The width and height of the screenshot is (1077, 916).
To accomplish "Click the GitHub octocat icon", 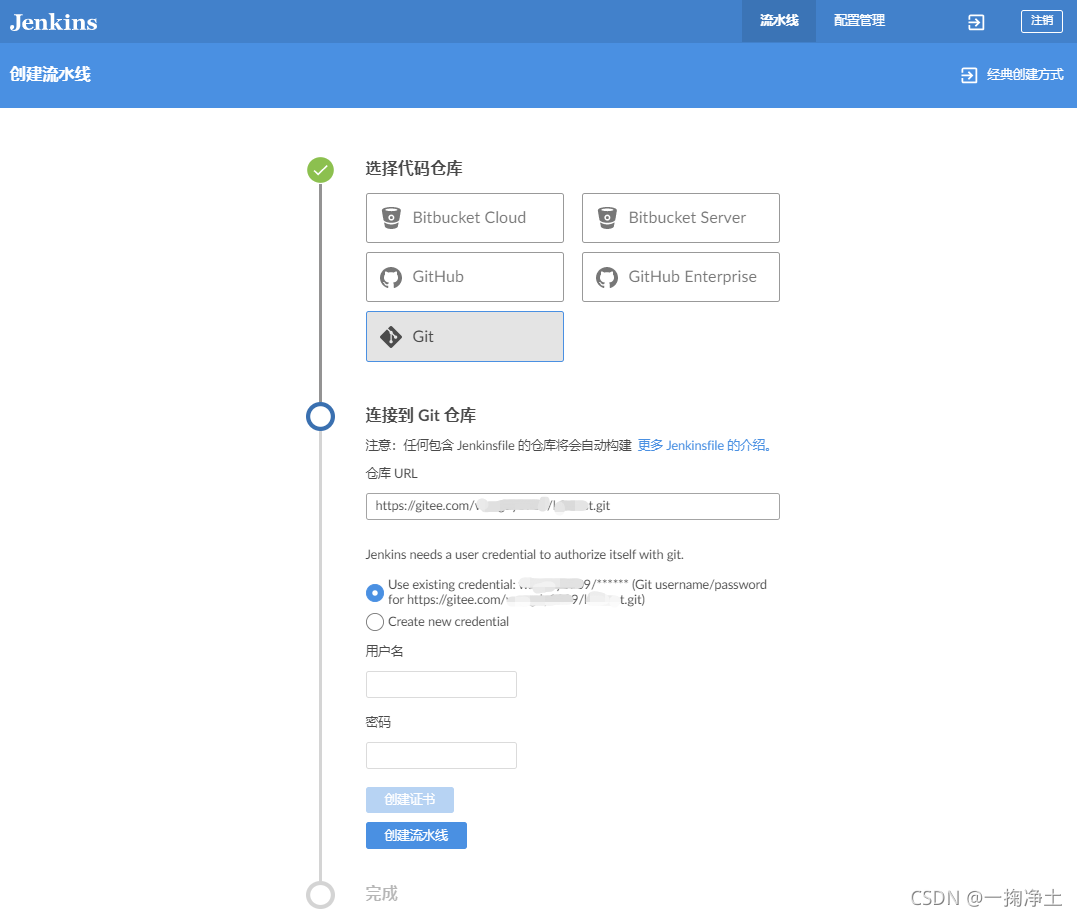I will coord(391,277).
